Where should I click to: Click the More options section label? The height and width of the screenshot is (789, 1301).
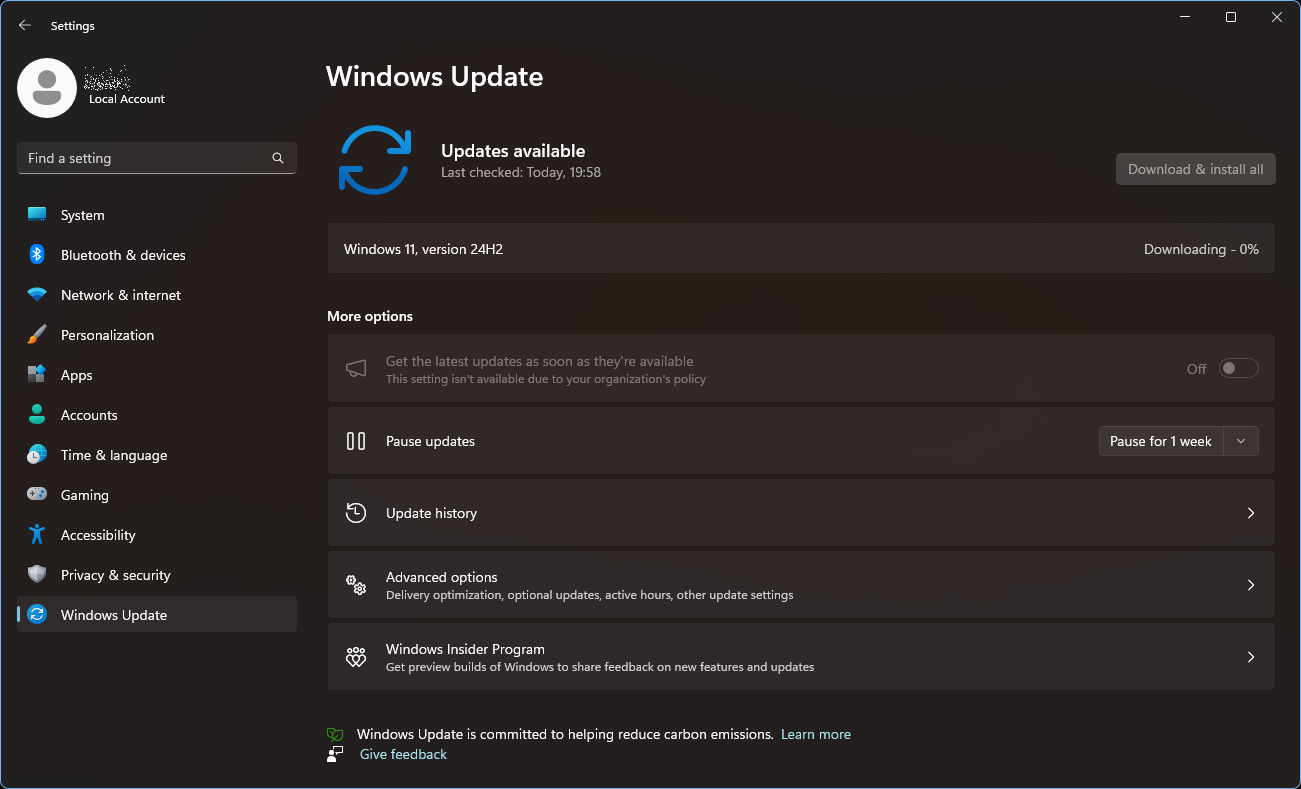370,316
